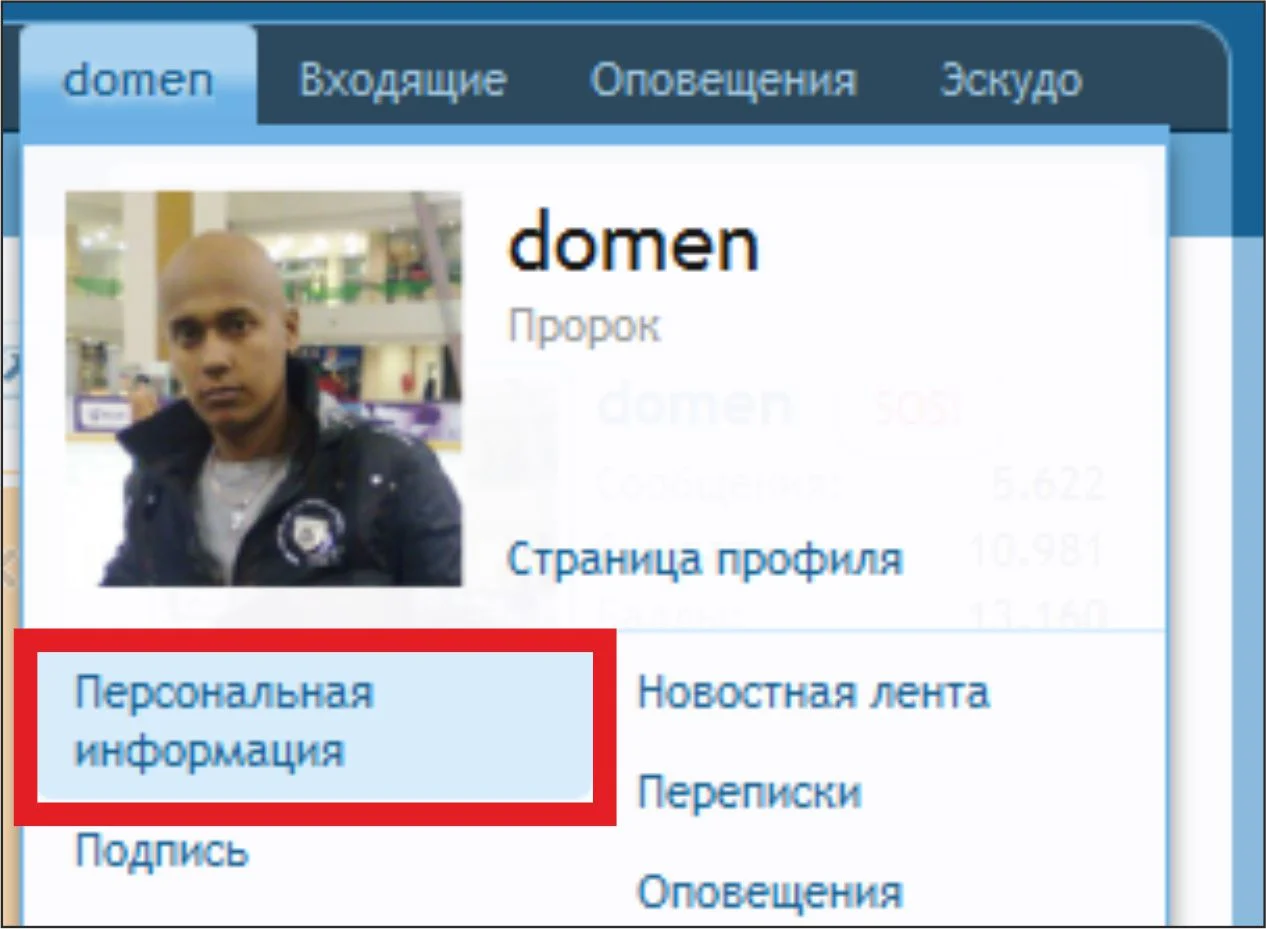Viewport: 1266px width, 929px height.
Task: Click the large domen username heading
Action: [x=634, y=242]
